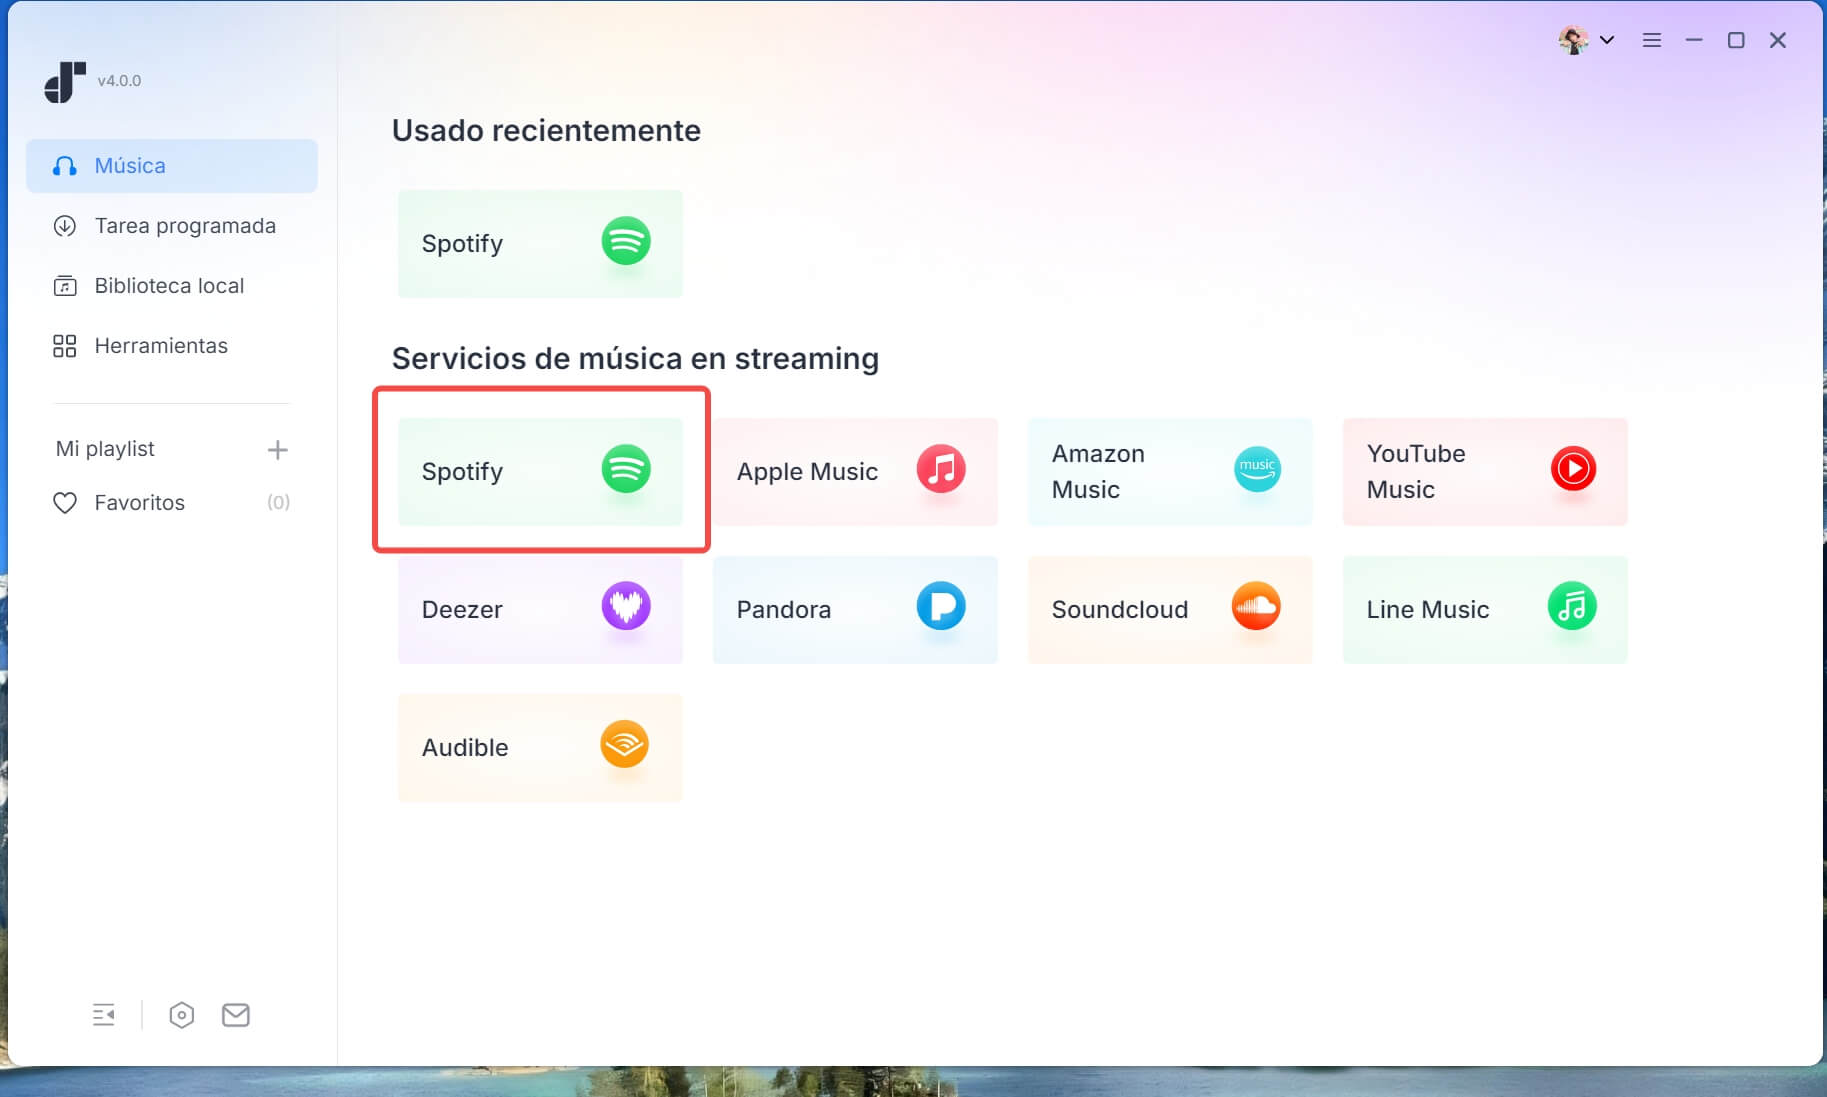Image resolution: width=1827 pixels, height=1097 pixels.
Task: Add a new playlist with plus
Action: (x=277, y=450)
